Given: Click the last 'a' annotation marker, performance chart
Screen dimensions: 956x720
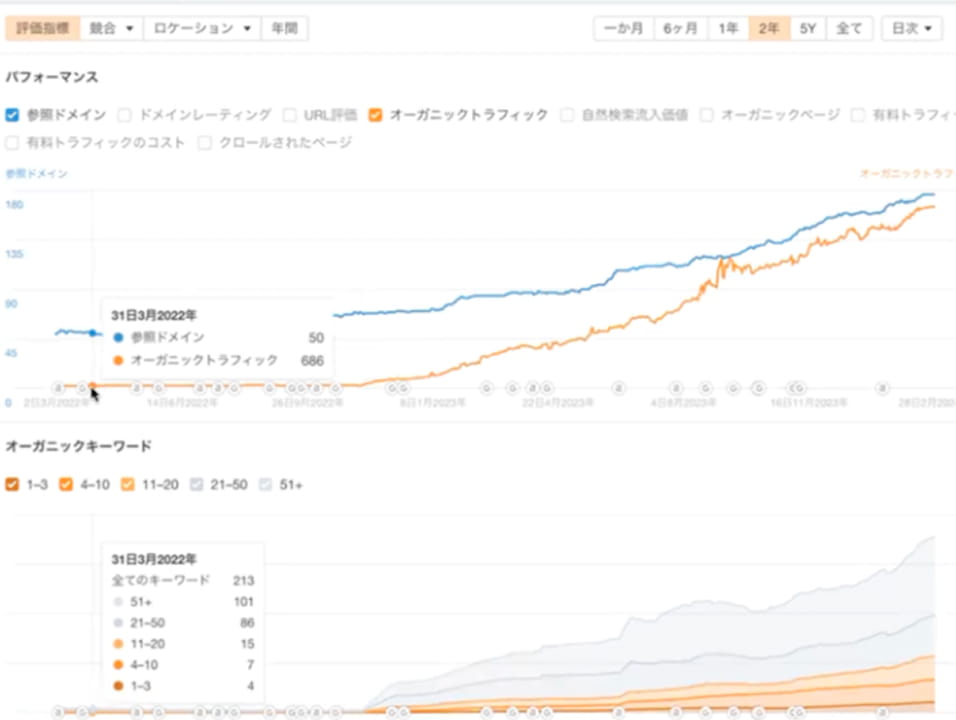Looking at the screenshot, I should (x=882, y=388).
